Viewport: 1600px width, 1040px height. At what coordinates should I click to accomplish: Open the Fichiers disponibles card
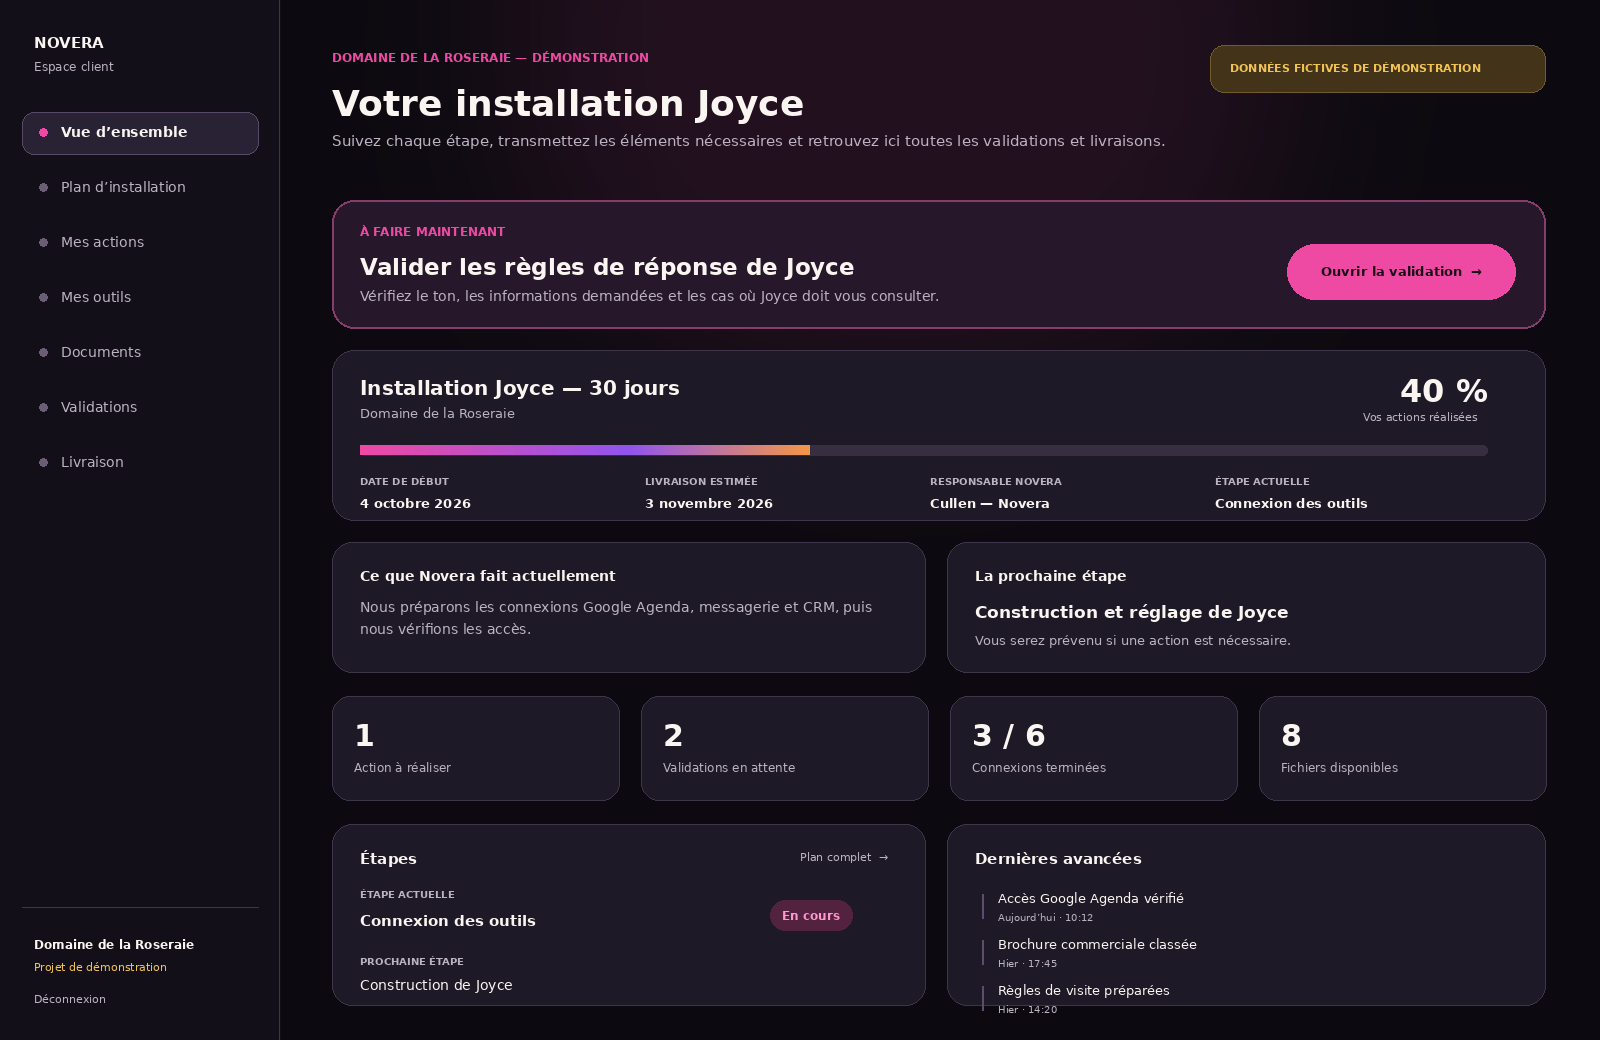(x=1403, y=749)
